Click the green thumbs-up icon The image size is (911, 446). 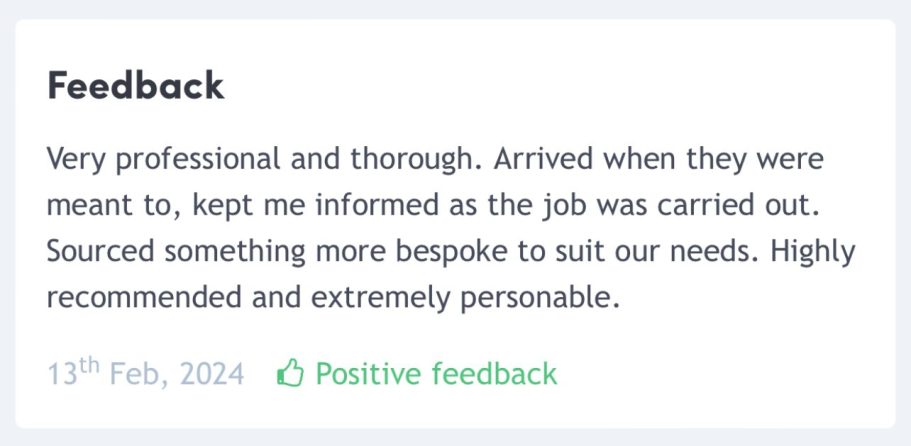click(x=290, y=374)
